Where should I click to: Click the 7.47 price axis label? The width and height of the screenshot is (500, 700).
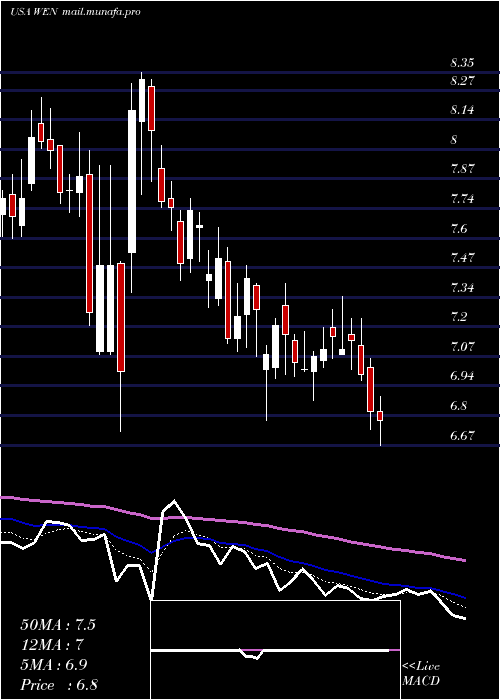462,258
